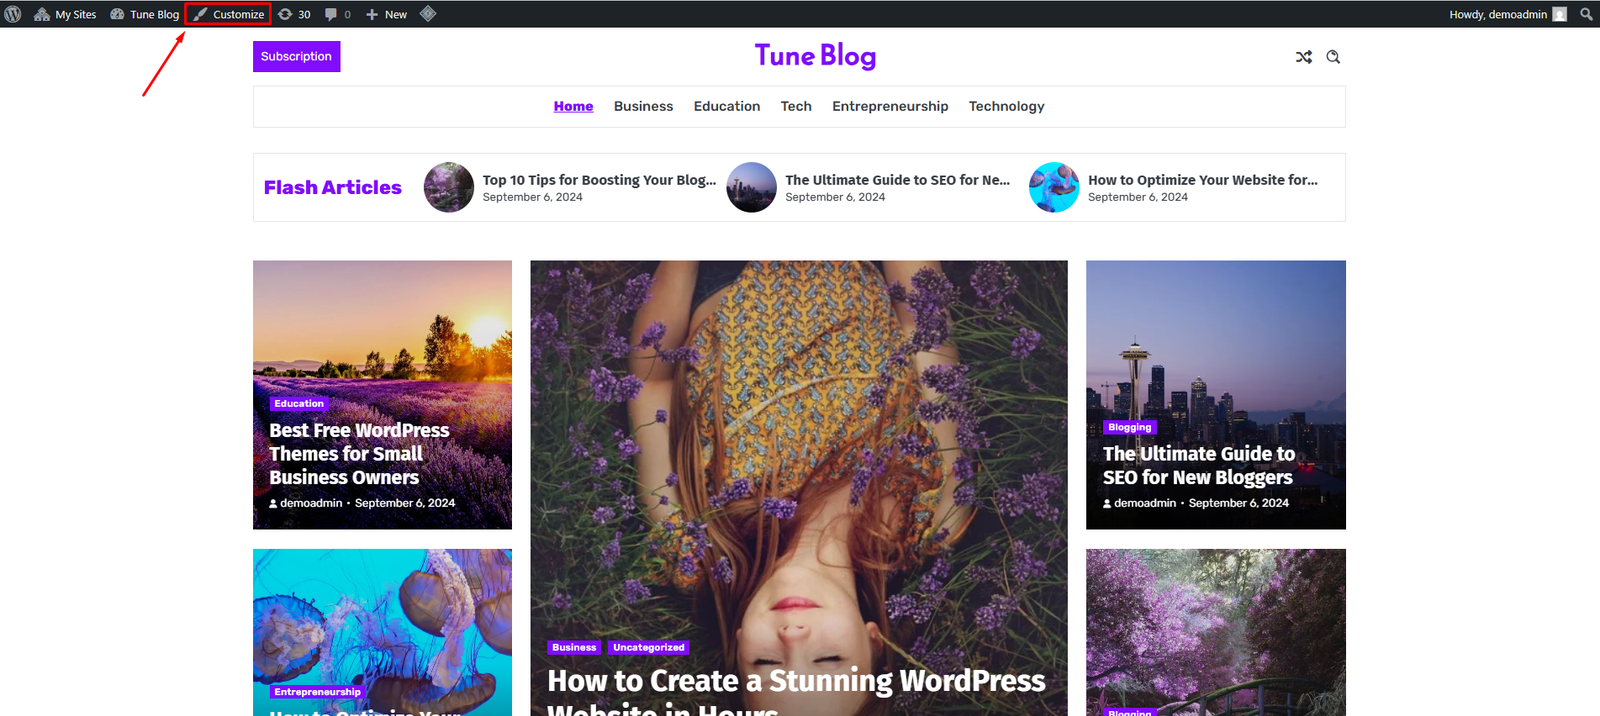Click the admin bar search magnifier
Image resolution: width=1600 pixels, height=716 pixels.
pyautogui.click(x=1586, y=14)
